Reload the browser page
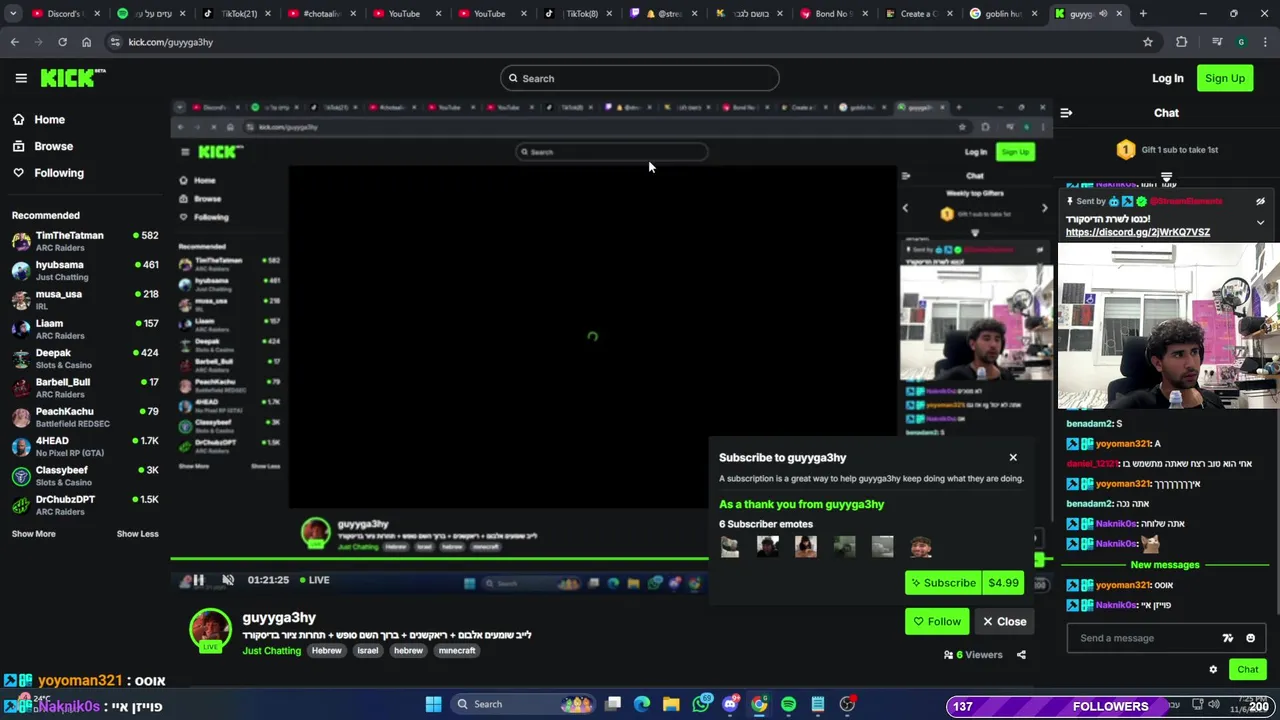1280x720 pixels. tap(62, 42)
